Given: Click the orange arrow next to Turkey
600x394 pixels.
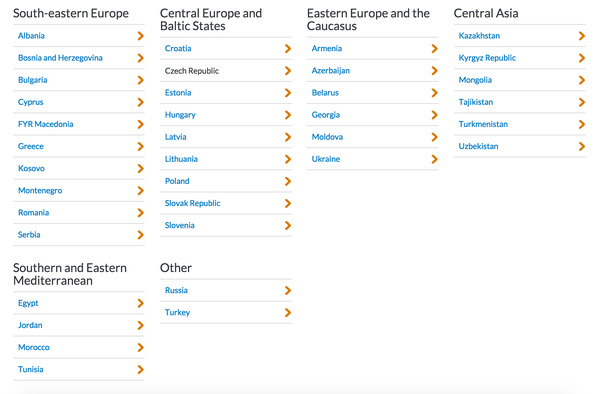Looking at the screenshot, I should [x=288, y=313].
